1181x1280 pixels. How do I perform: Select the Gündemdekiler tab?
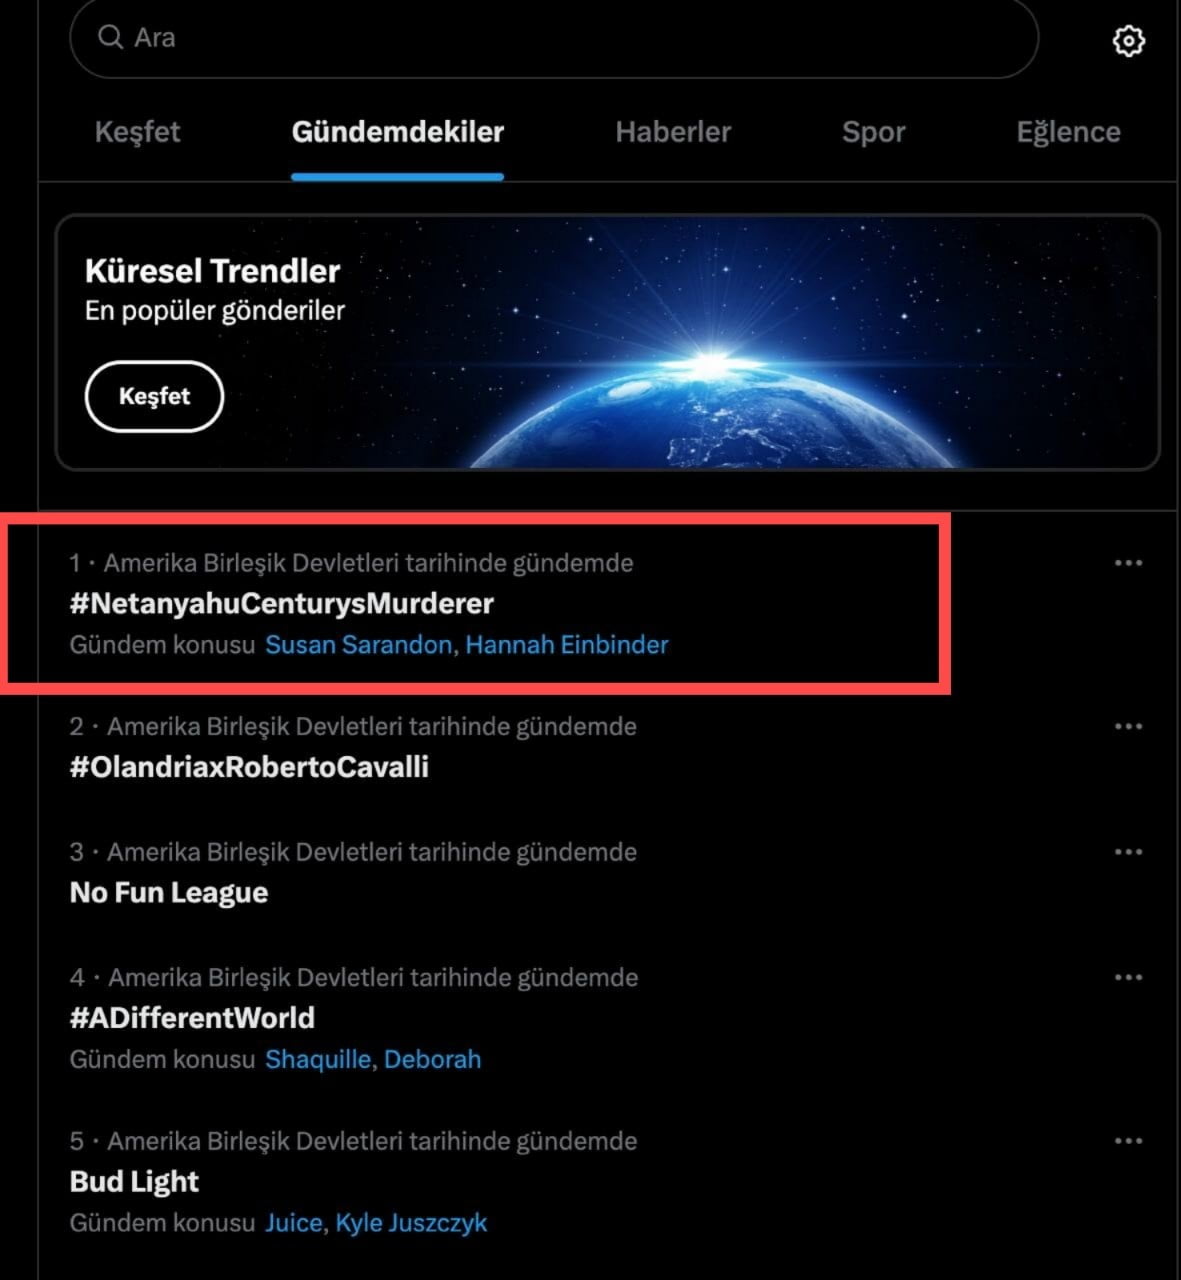397,132
